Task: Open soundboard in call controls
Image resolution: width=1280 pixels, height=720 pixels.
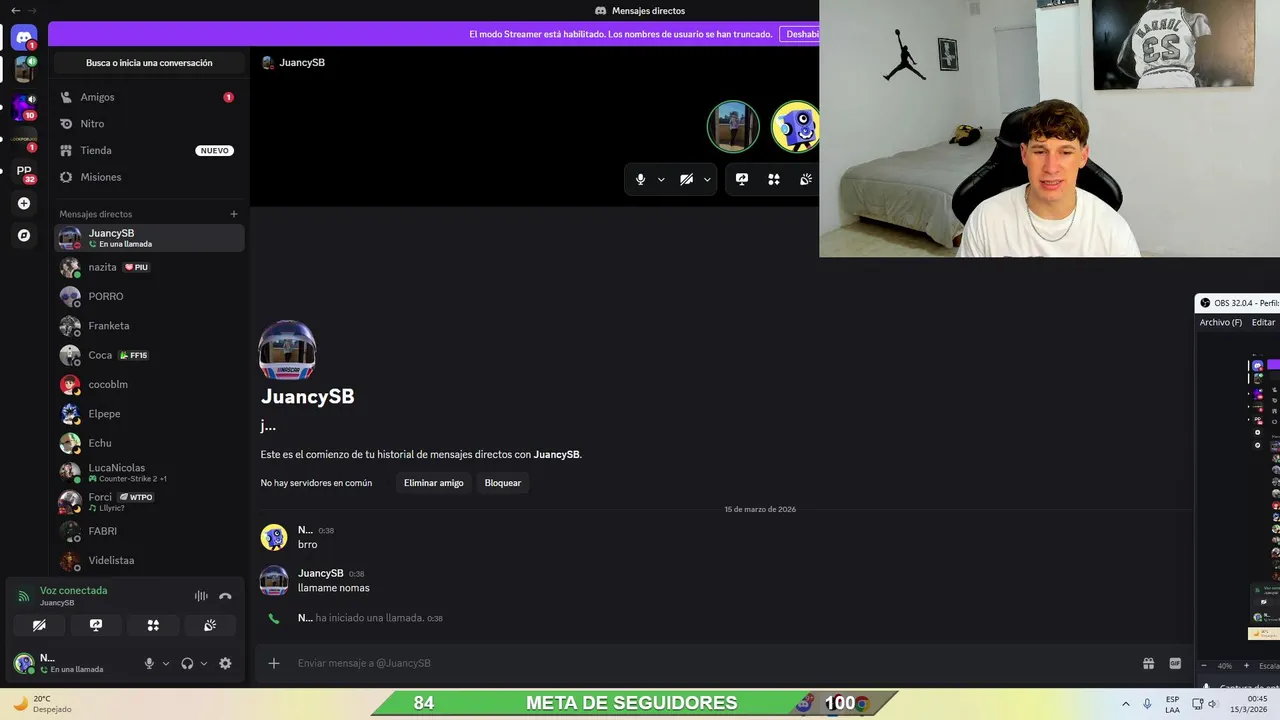Action: pyautogui.click(x=805, y=179)
